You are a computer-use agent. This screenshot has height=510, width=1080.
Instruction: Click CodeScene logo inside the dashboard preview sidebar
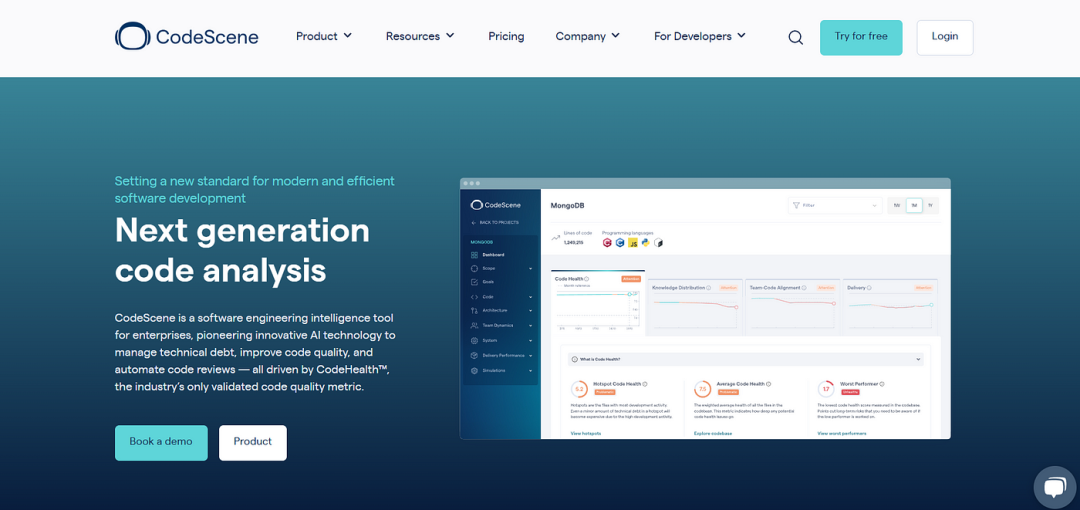point(496,205)
